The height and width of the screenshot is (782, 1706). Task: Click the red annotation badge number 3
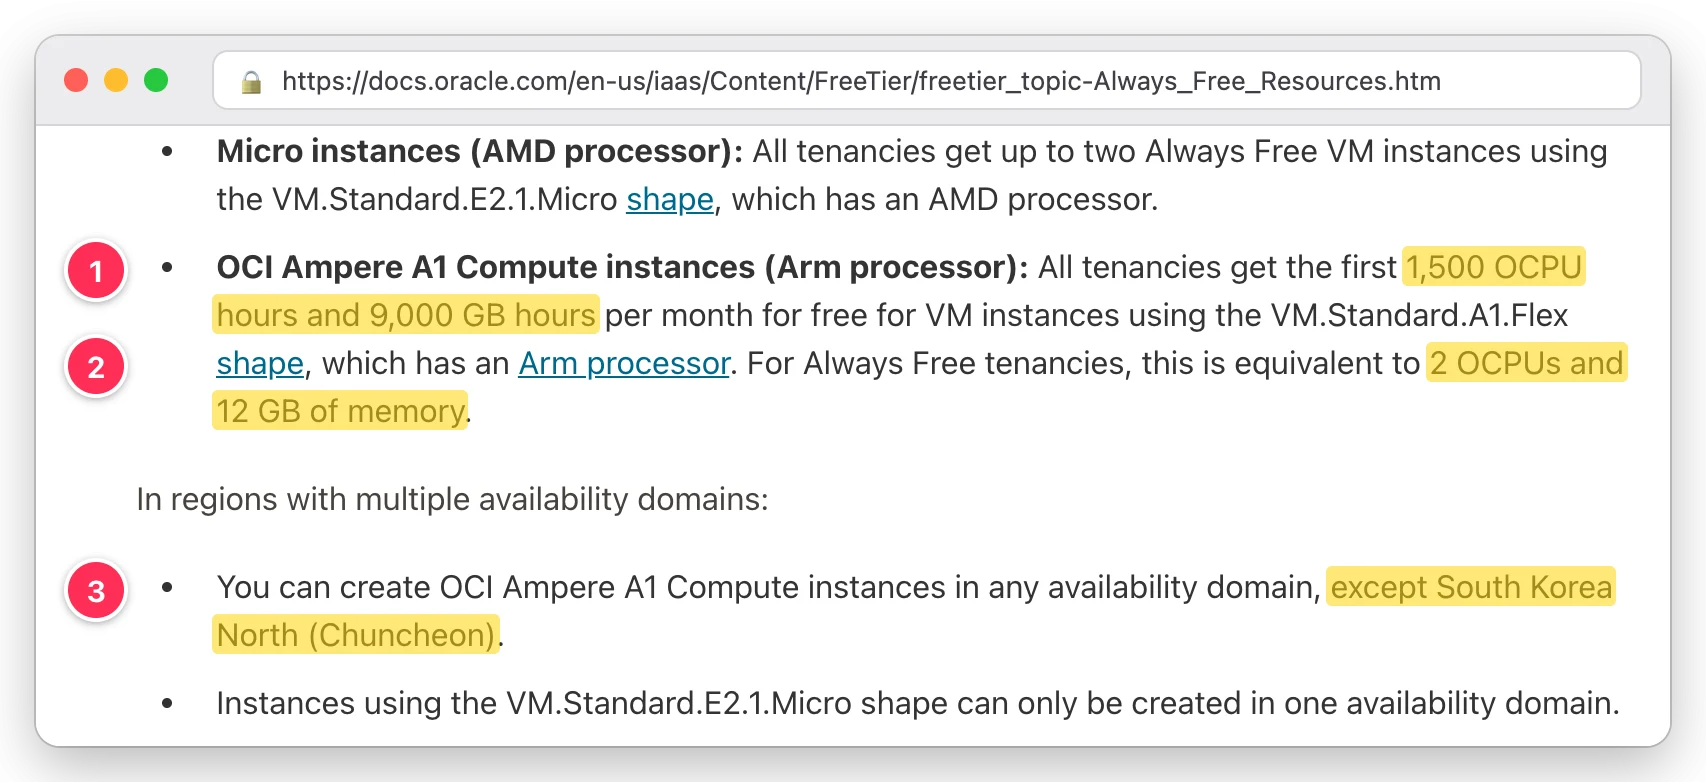96,590
